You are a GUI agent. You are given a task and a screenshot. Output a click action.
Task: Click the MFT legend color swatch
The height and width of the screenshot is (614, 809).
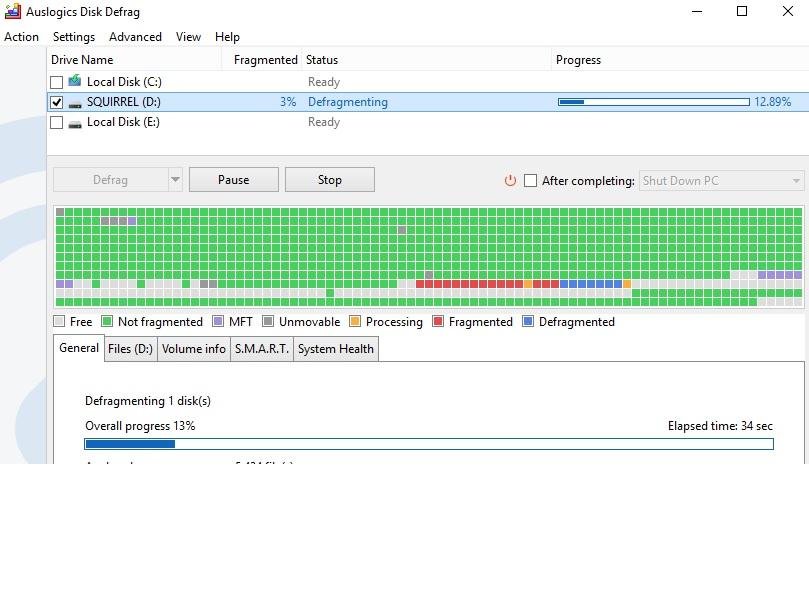coord(218,321)
